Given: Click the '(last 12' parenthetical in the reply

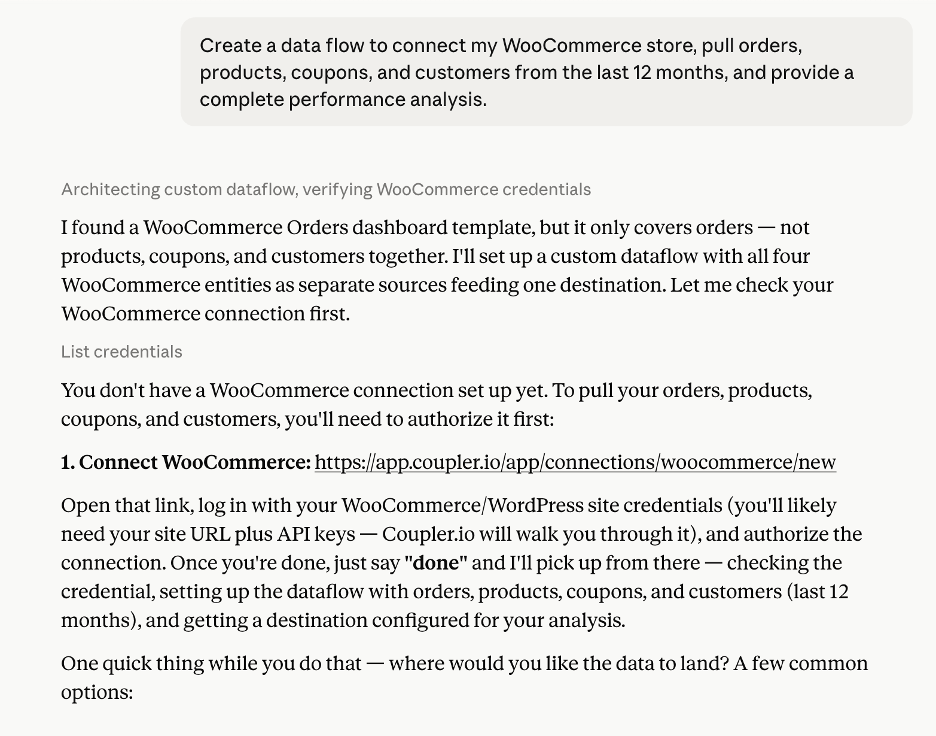Looking at the screenshot, I should point(818,592).
